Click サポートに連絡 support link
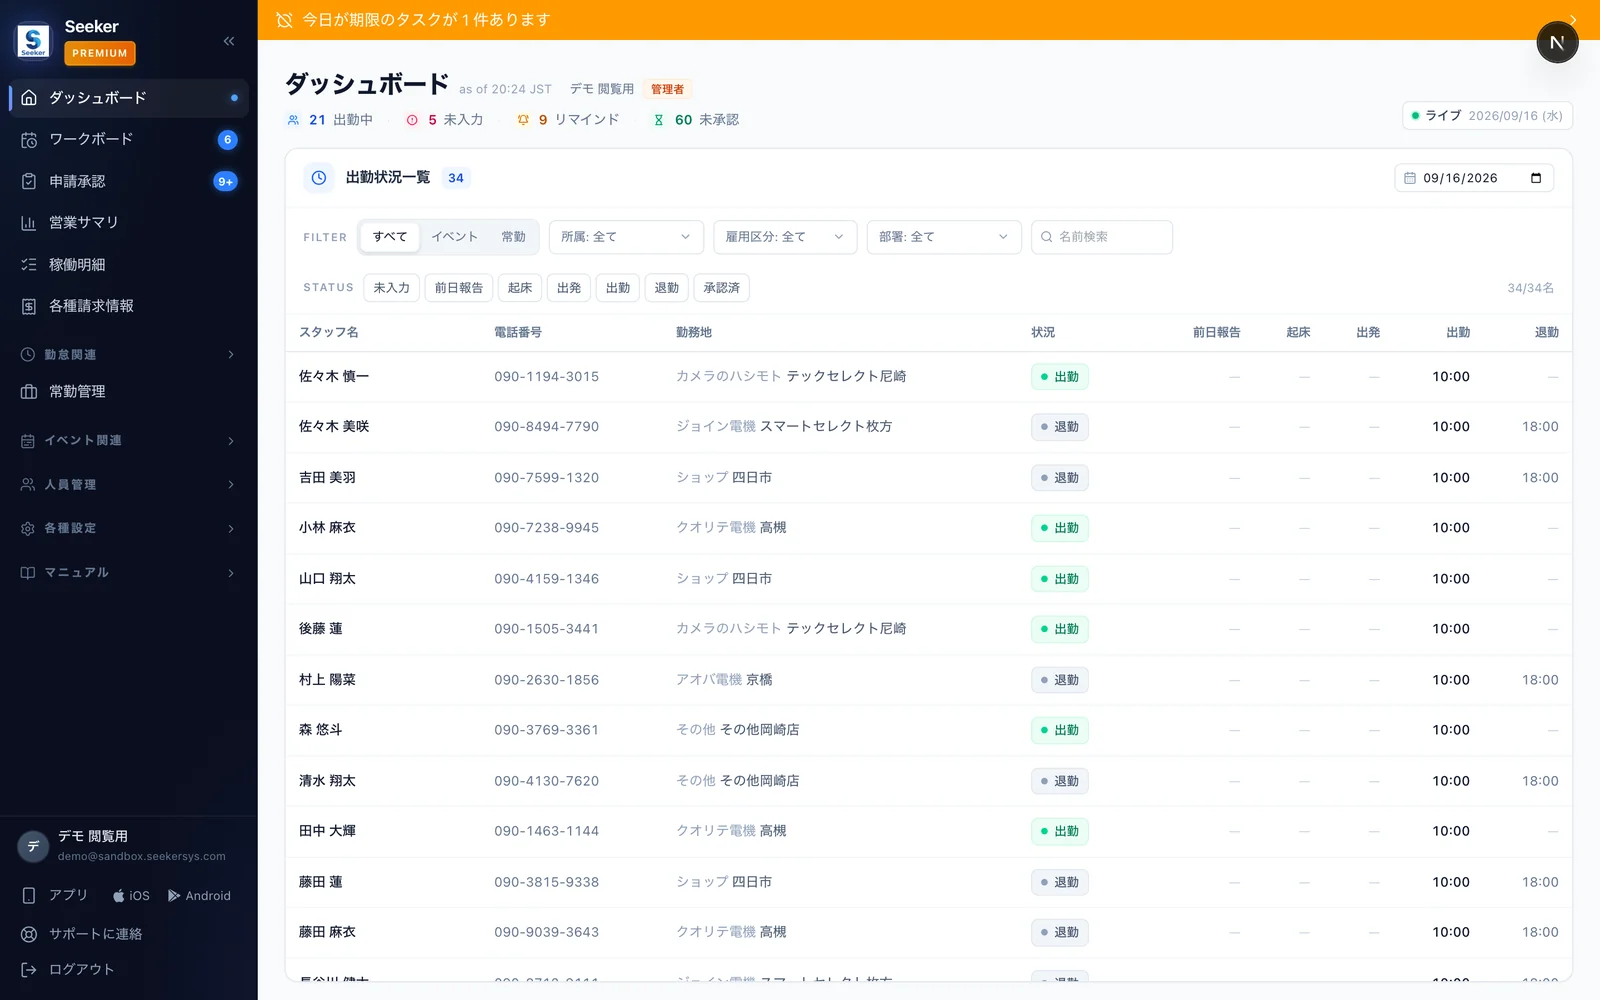Screen dimensions: 1600x1000 click(82, 934)
